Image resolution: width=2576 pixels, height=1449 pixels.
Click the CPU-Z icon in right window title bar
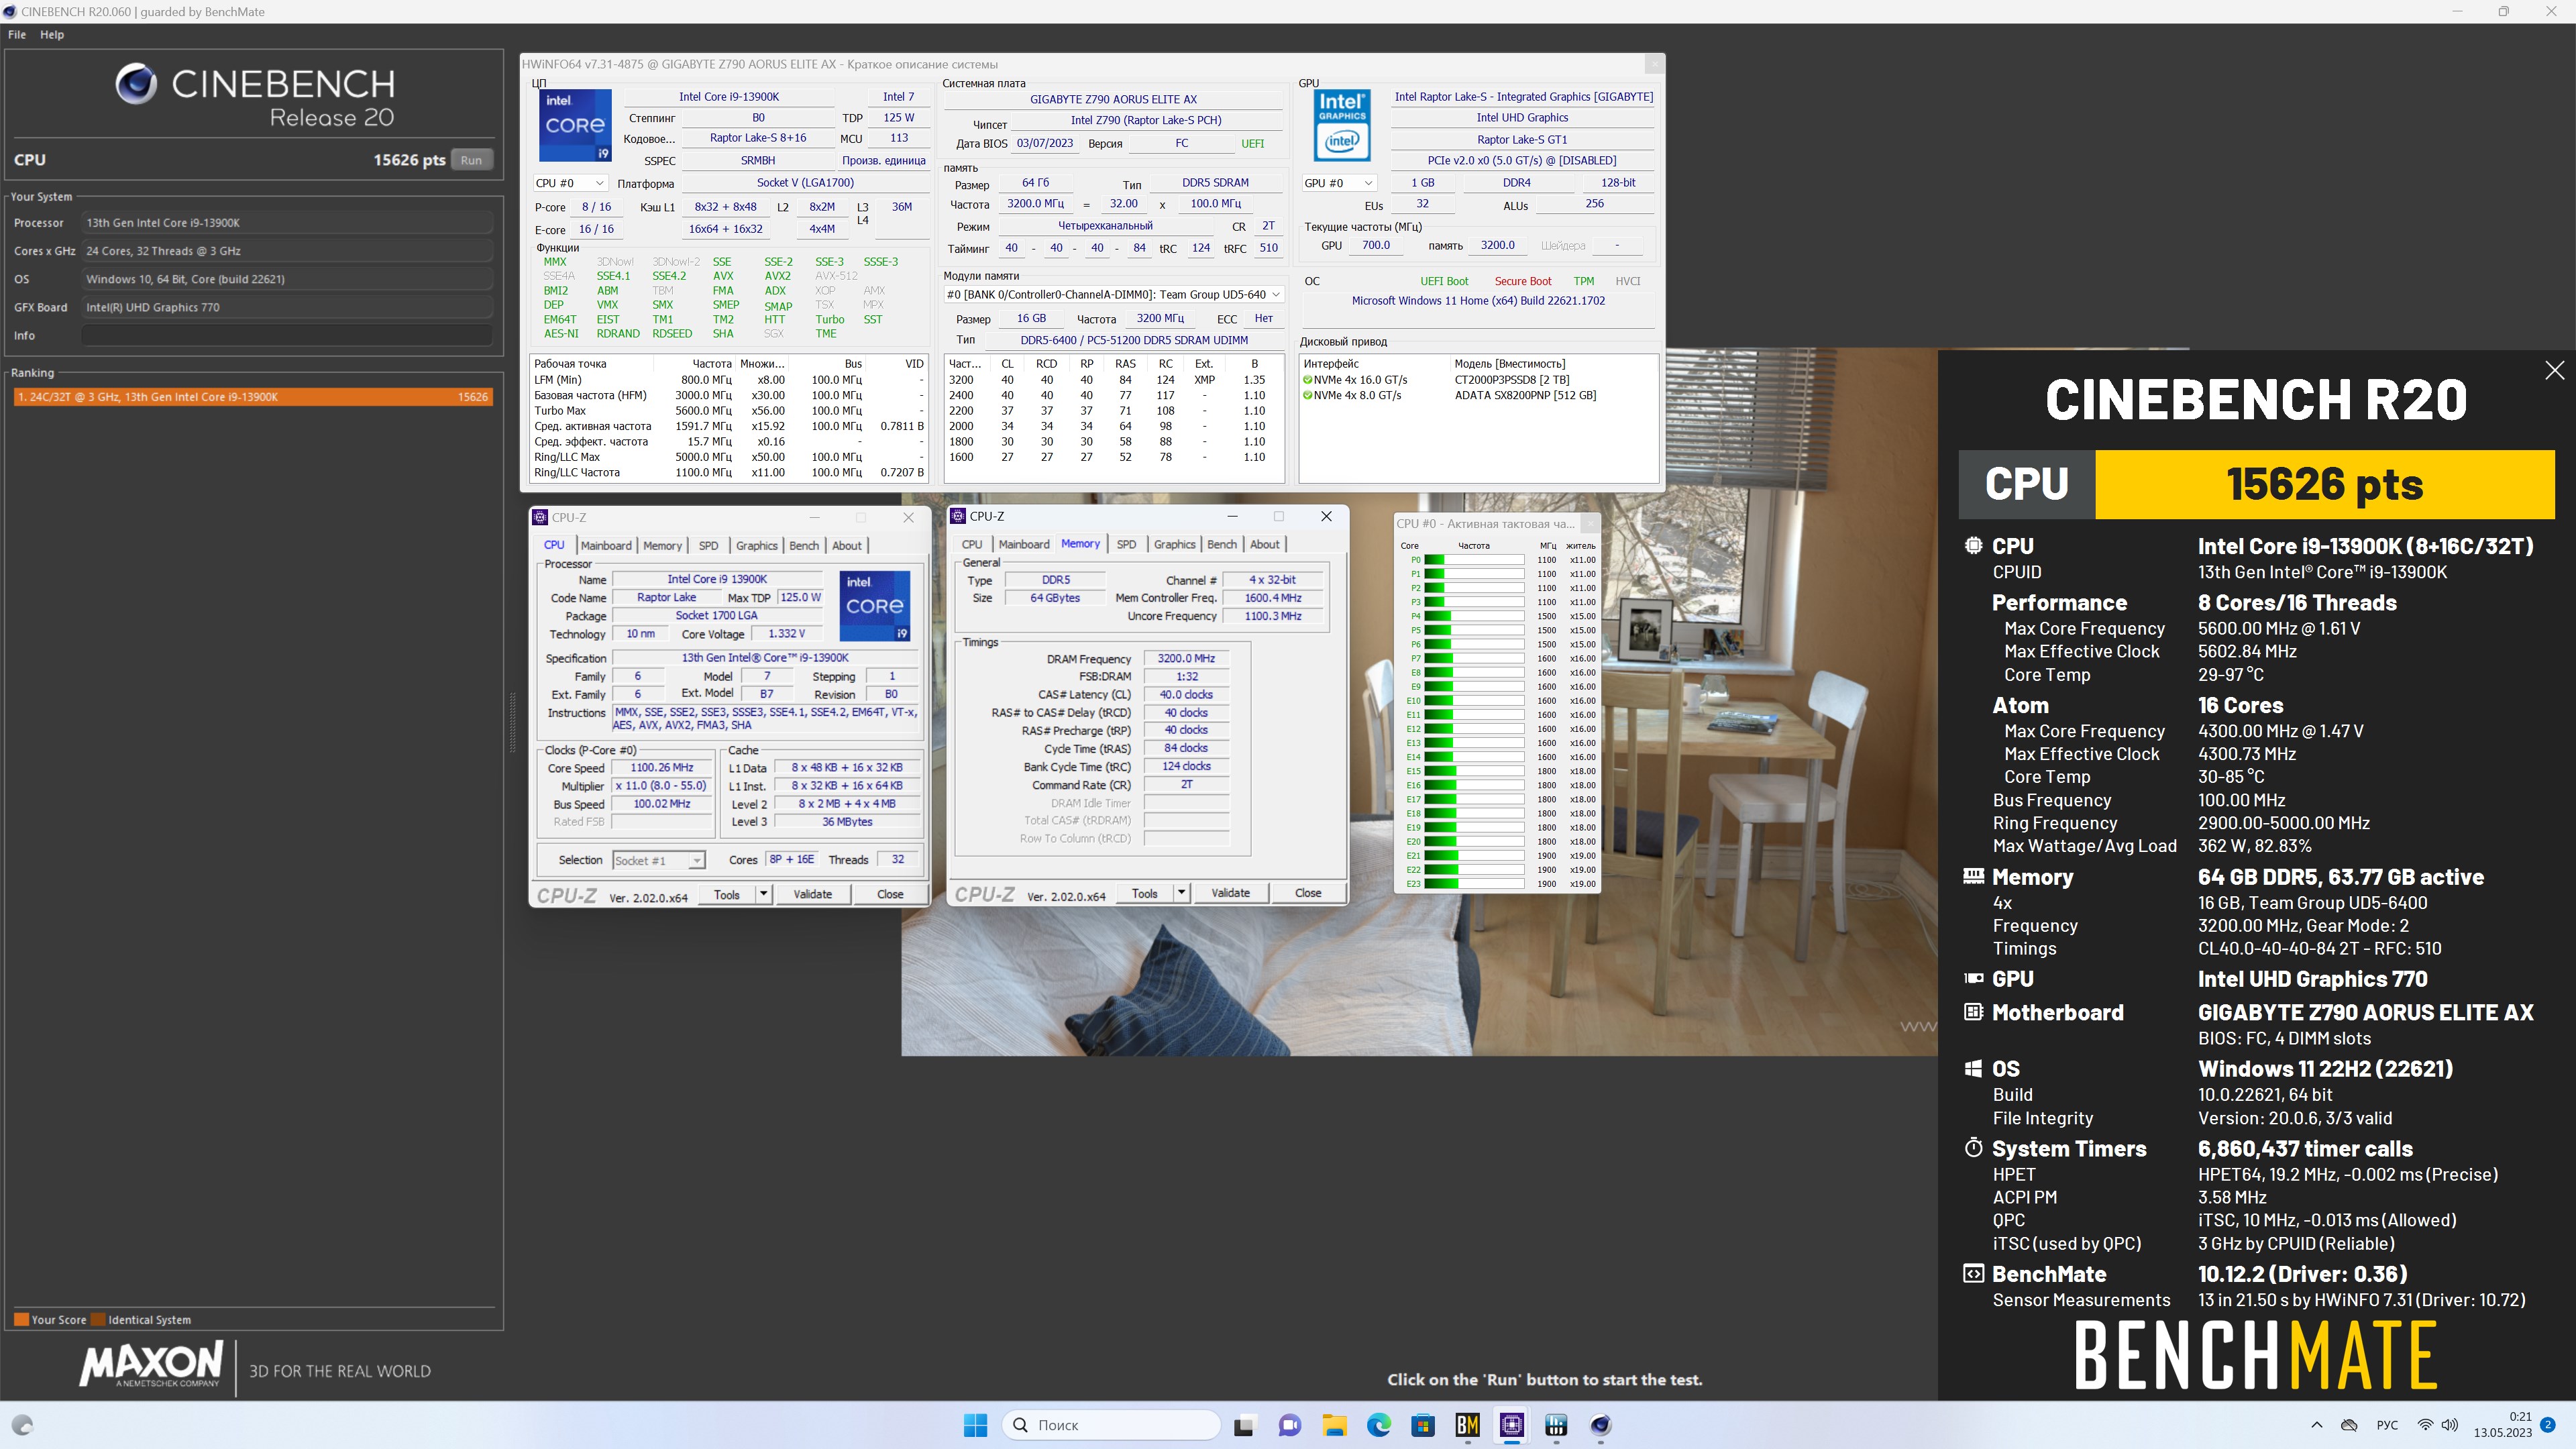(958, 516)
